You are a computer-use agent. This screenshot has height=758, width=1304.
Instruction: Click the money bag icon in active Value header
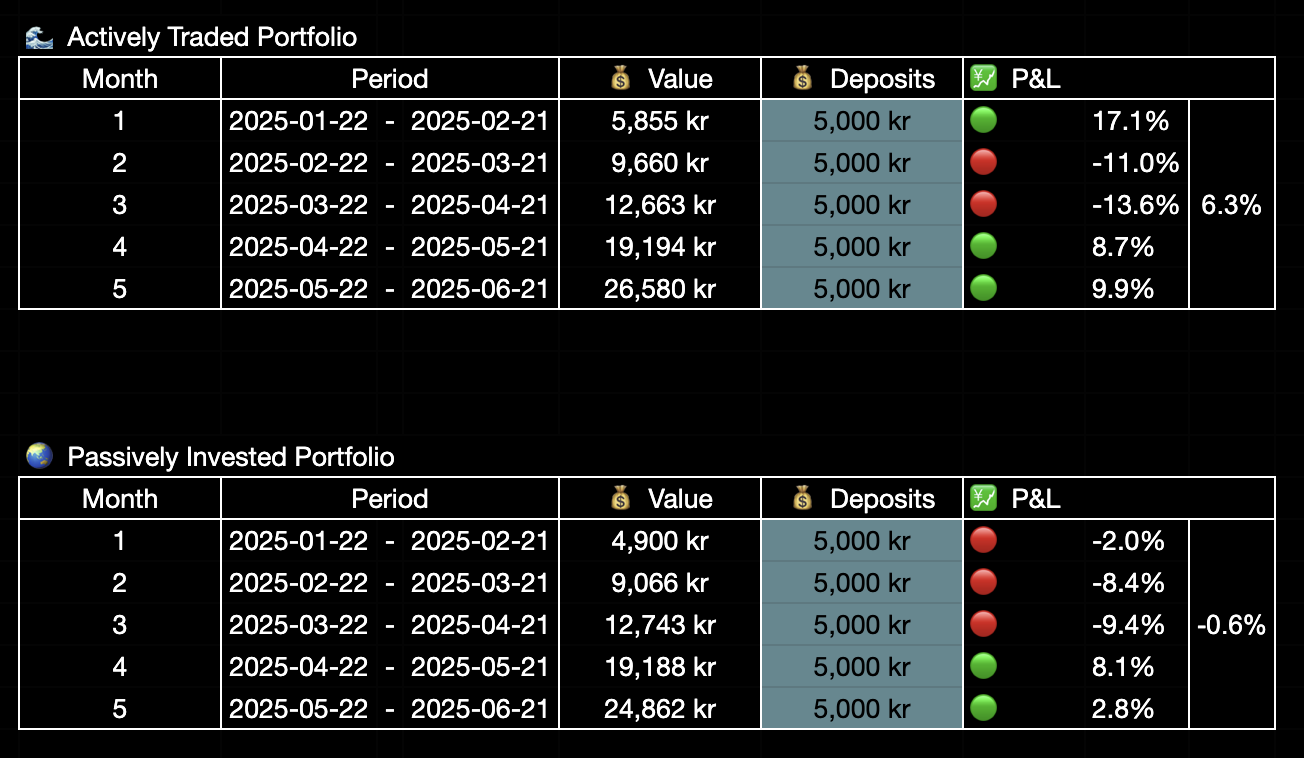pyautogui.click(x=621, y=78)
